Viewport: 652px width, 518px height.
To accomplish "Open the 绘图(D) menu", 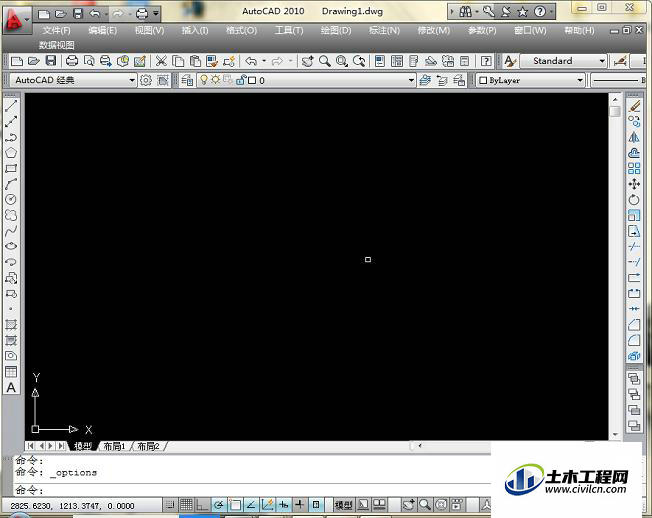I will (336, 30).
